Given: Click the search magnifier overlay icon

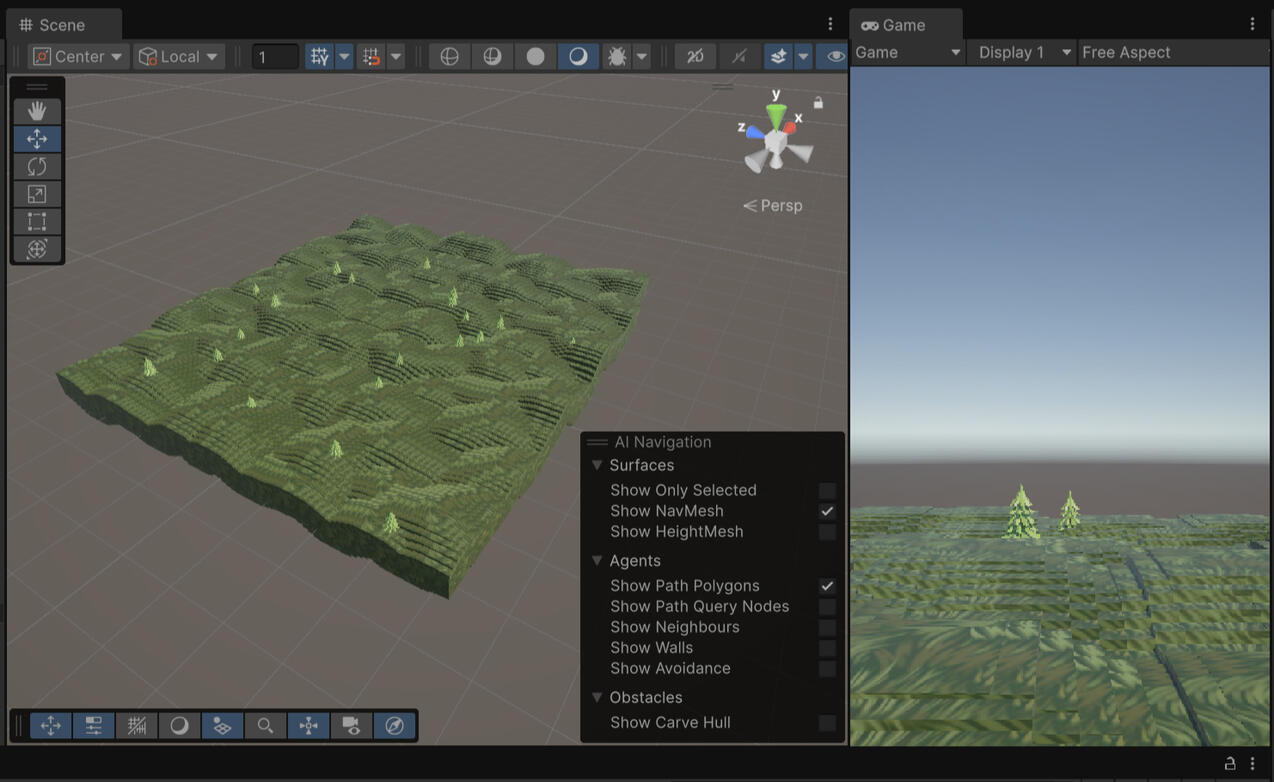Looking at the screenshot, I should click(x=265, y=726).
